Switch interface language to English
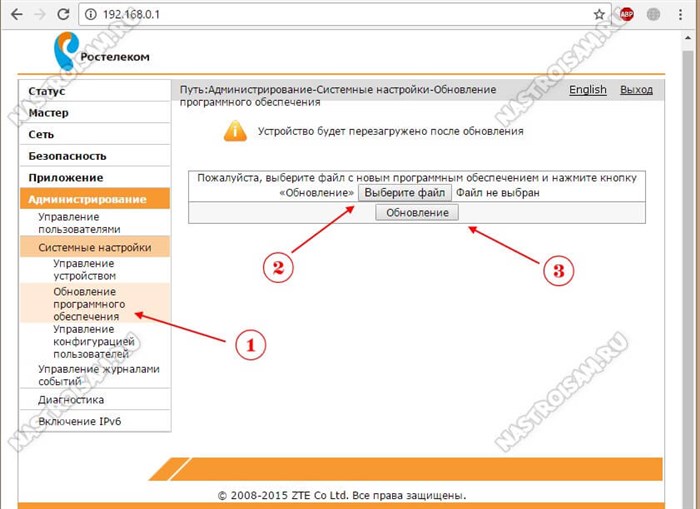The height and width of the screenshot is (509, 700). point(588,90)
